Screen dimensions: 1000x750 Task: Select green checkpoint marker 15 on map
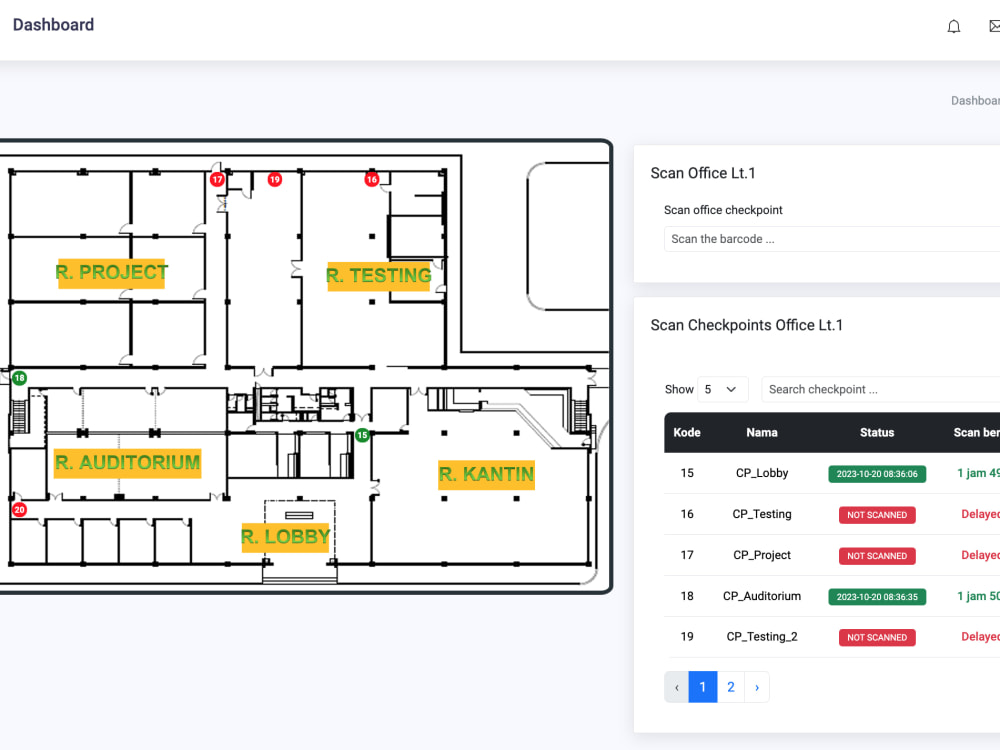coord(362,436)
